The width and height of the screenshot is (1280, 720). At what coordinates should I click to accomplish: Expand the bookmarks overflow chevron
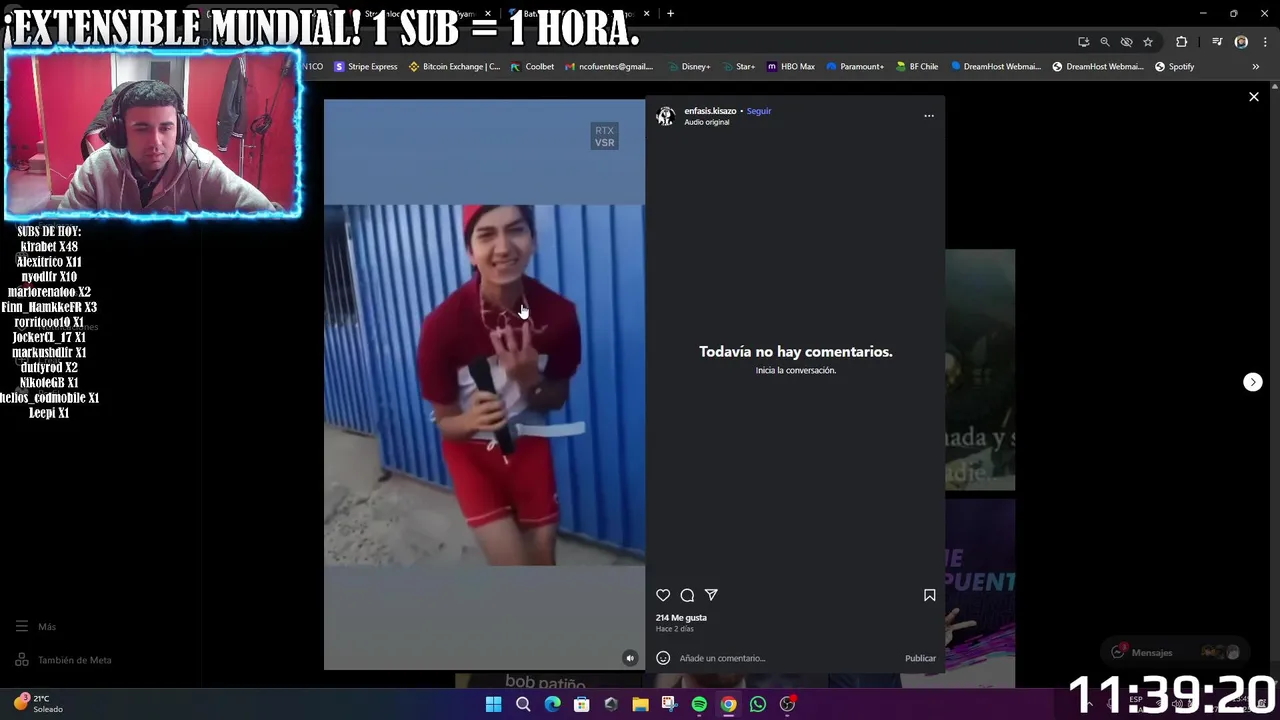[x=1256, y=67]
